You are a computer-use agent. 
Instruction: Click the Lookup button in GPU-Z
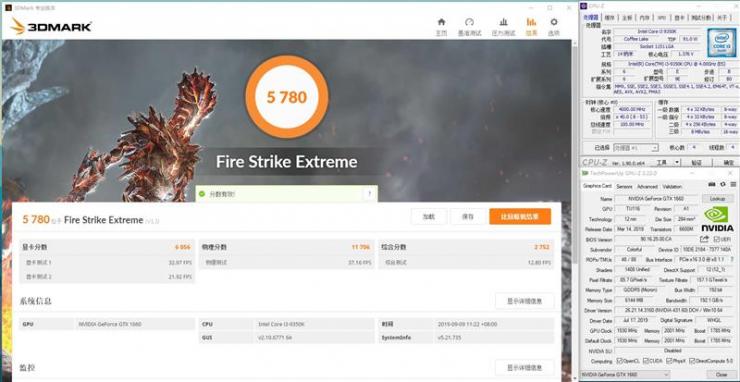click(x=717, y=199)
